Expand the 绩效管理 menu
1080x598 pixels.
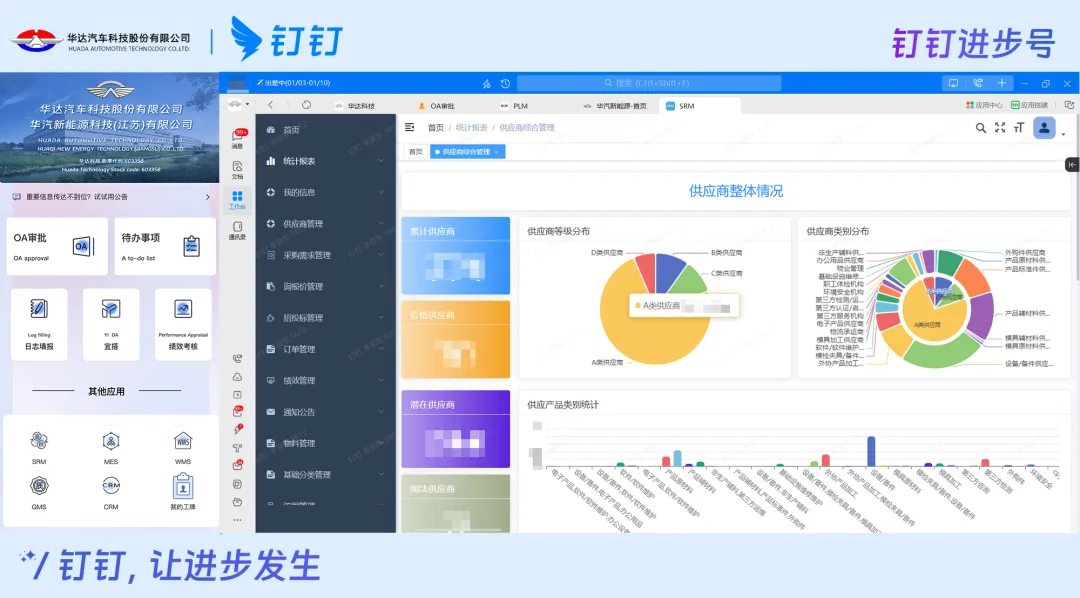click(x=326, y=380)
